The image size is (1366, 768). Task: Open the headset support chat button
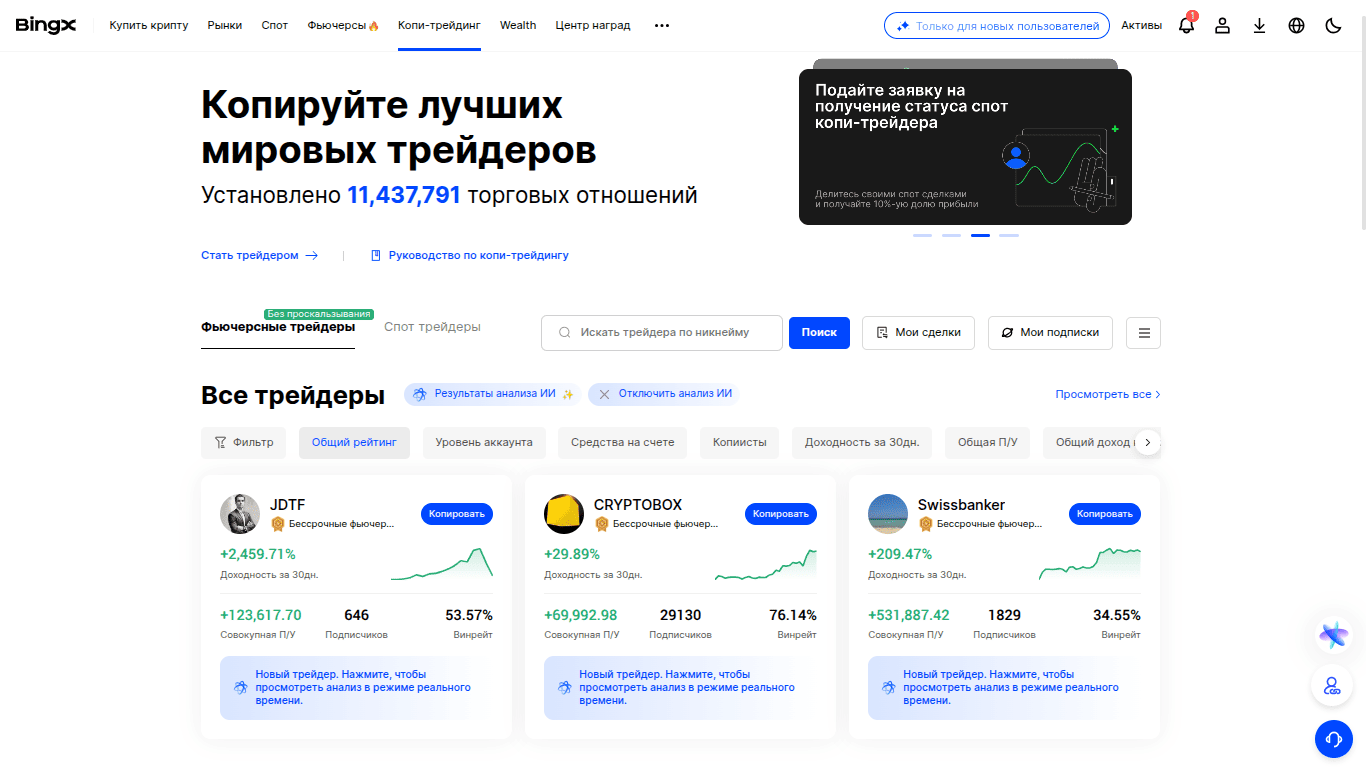coord(1333,739)
